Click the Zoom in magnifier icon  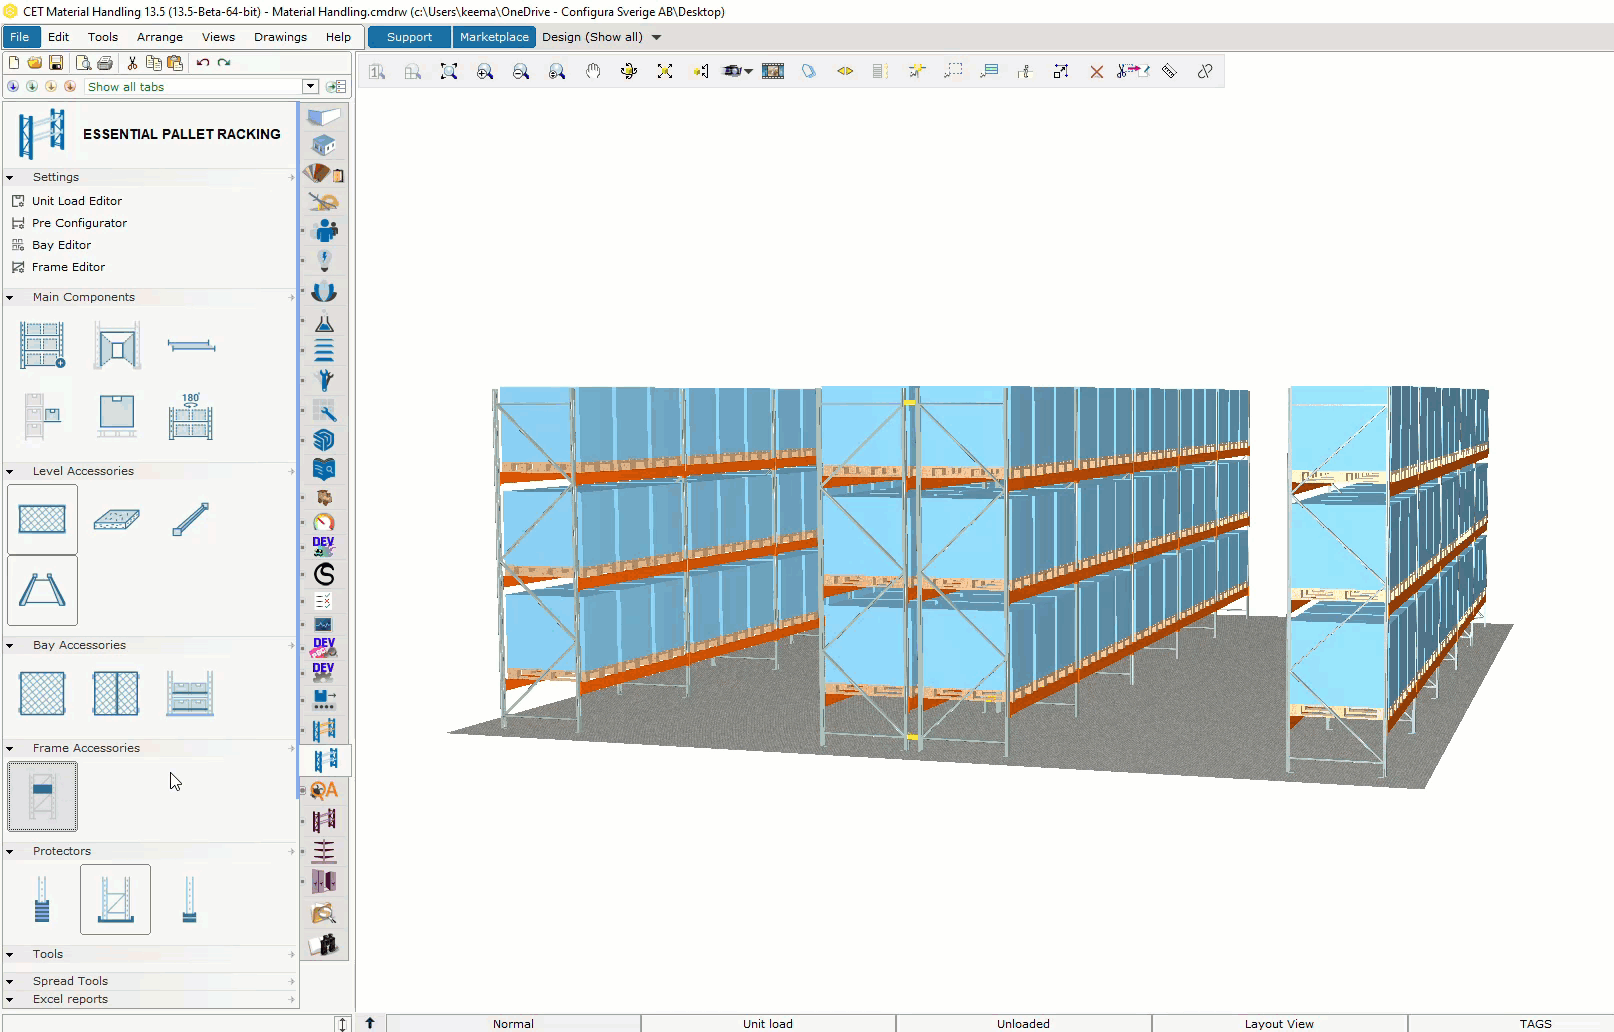(x=485, y=71)
